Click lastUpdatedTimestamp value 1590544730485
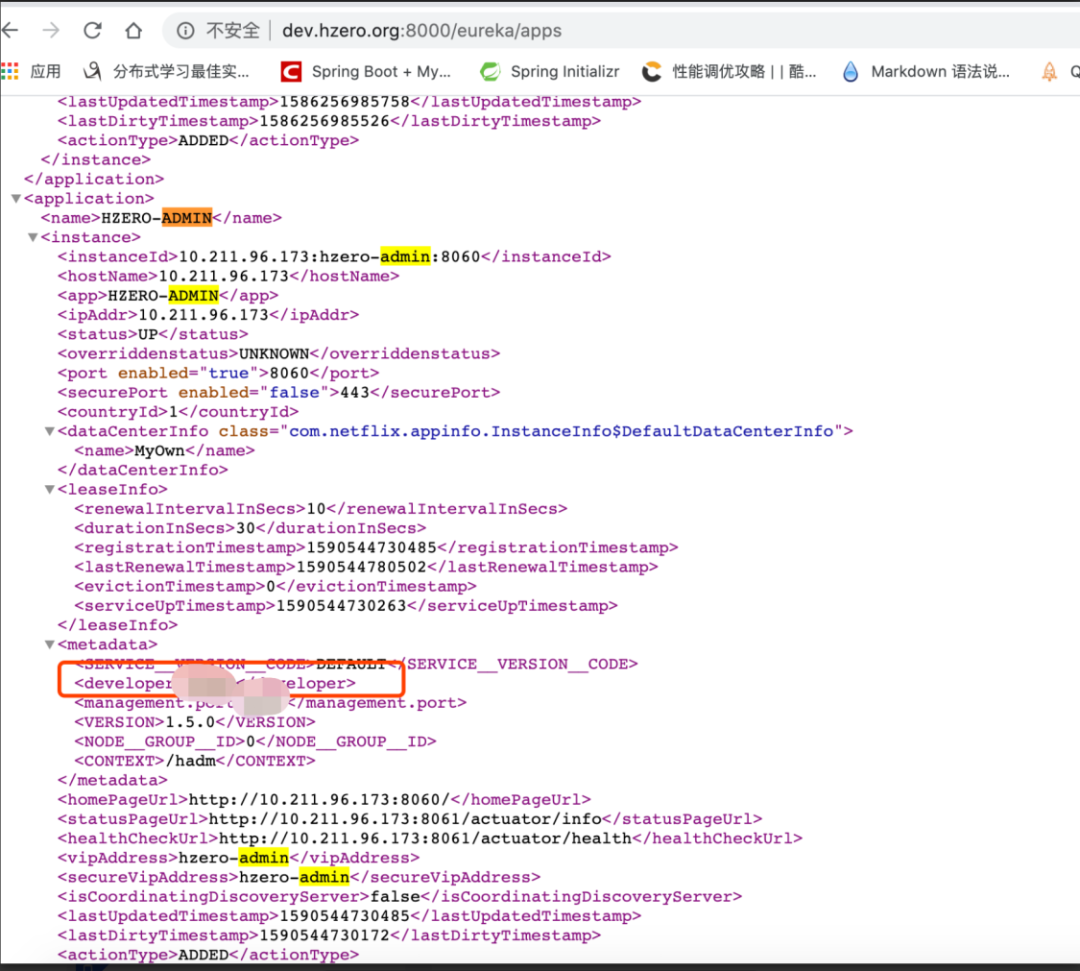The width and height of the screenshot is (1080, 971). coord(344,916)
